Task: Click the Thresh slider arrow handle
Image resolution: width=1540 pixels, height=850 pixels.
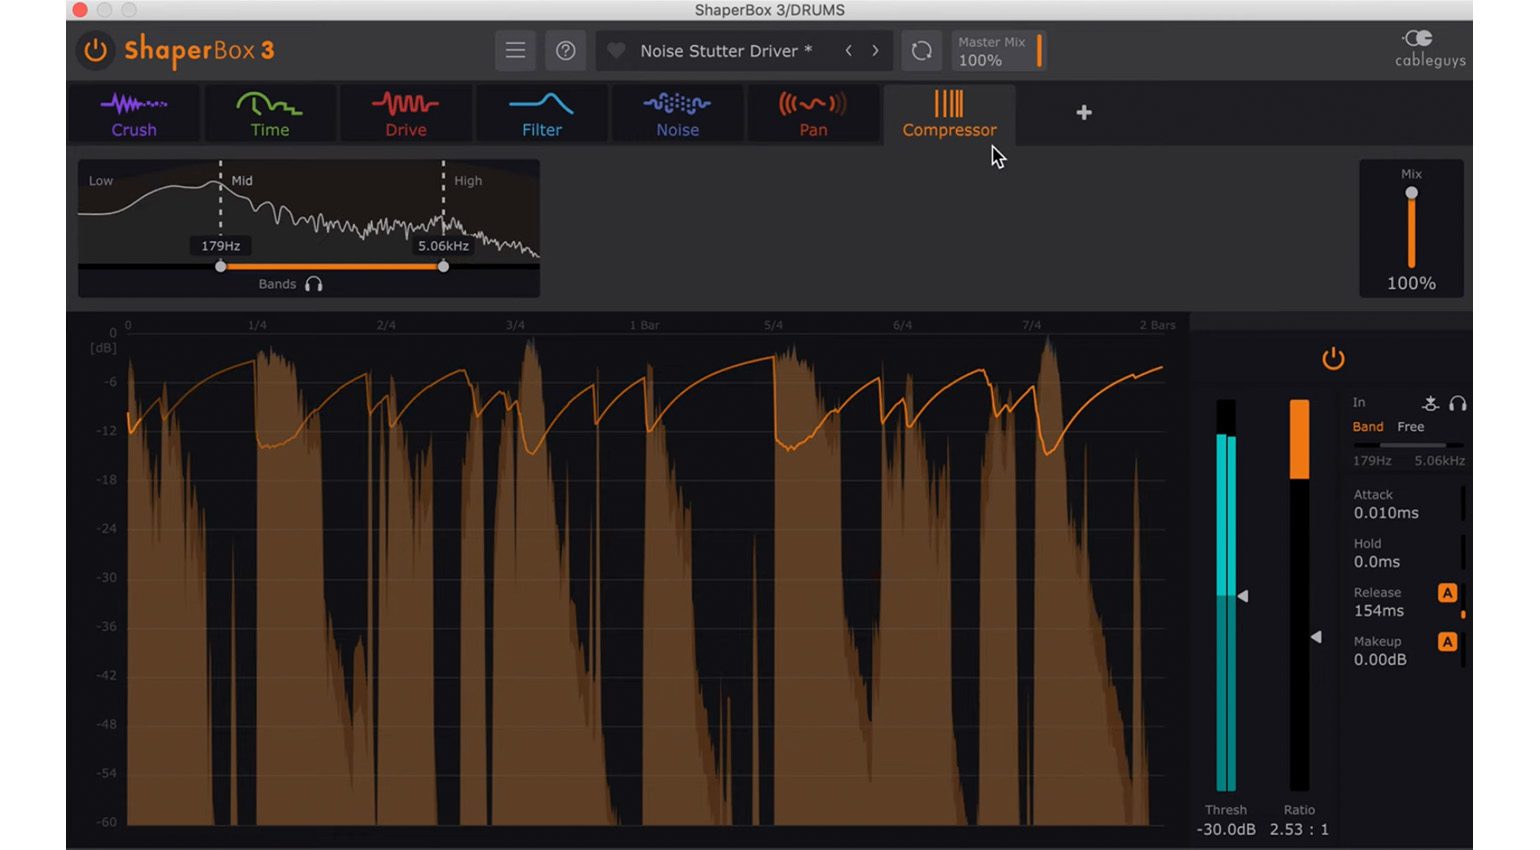Action: [x=1243, y=596]
